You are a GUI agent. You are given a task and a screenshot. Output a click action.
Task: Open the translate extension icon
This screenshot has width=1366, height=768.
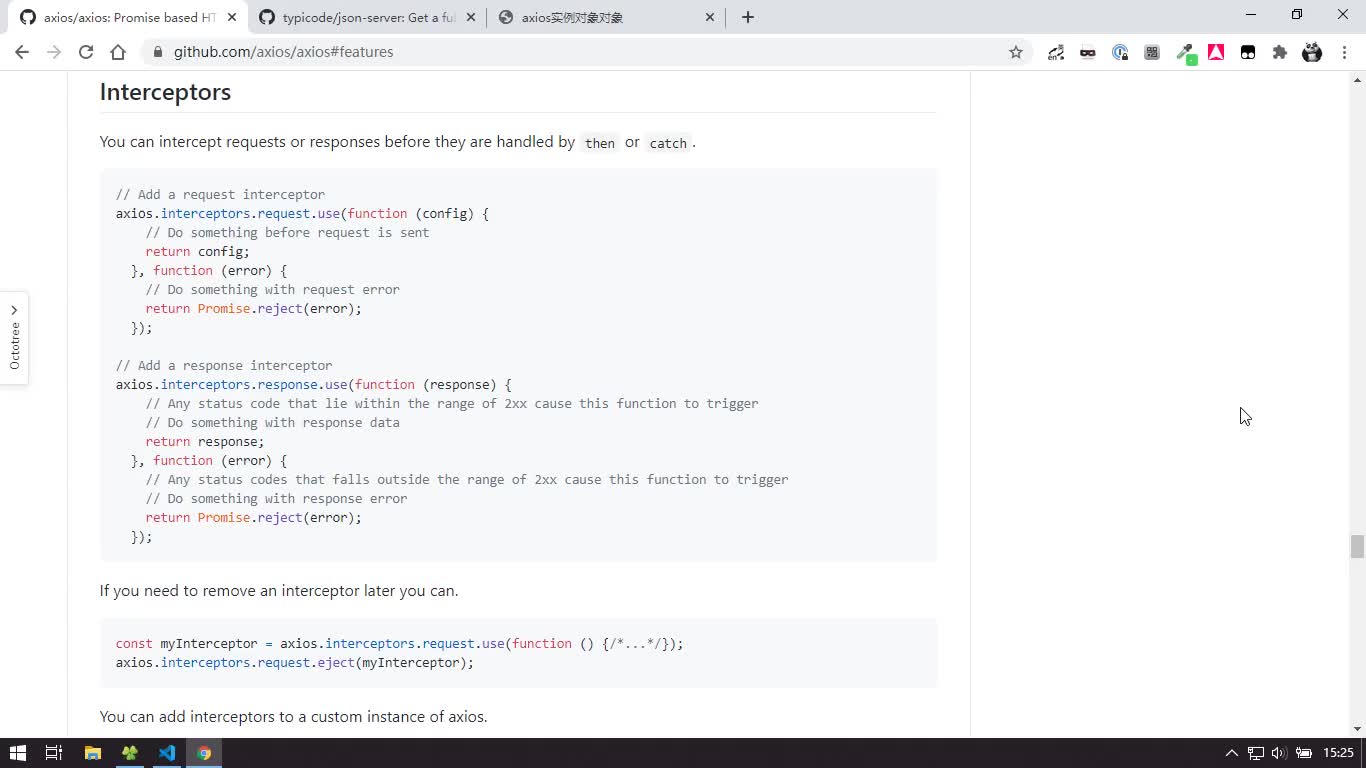(x=1056, y=52)
